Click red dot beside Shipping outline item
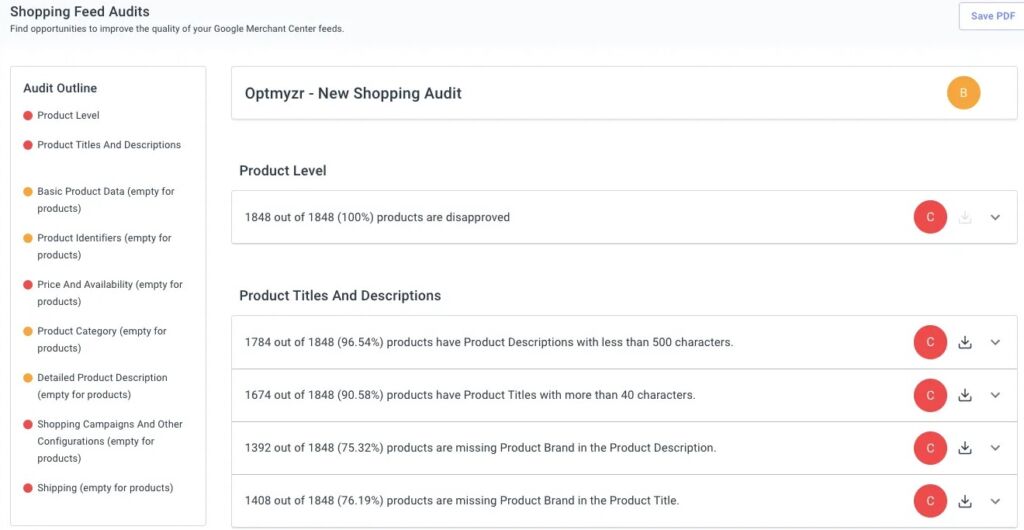This screenshot has width=1024, height=530. tap(27, 488)
